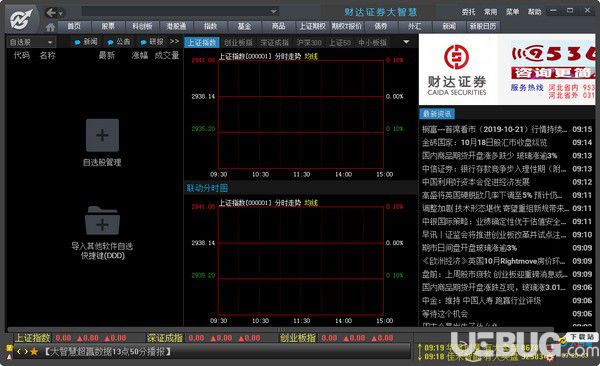Open the 期权T报价 toolbar tab
The height and width of the screenshot is (366, 600).
346,26
